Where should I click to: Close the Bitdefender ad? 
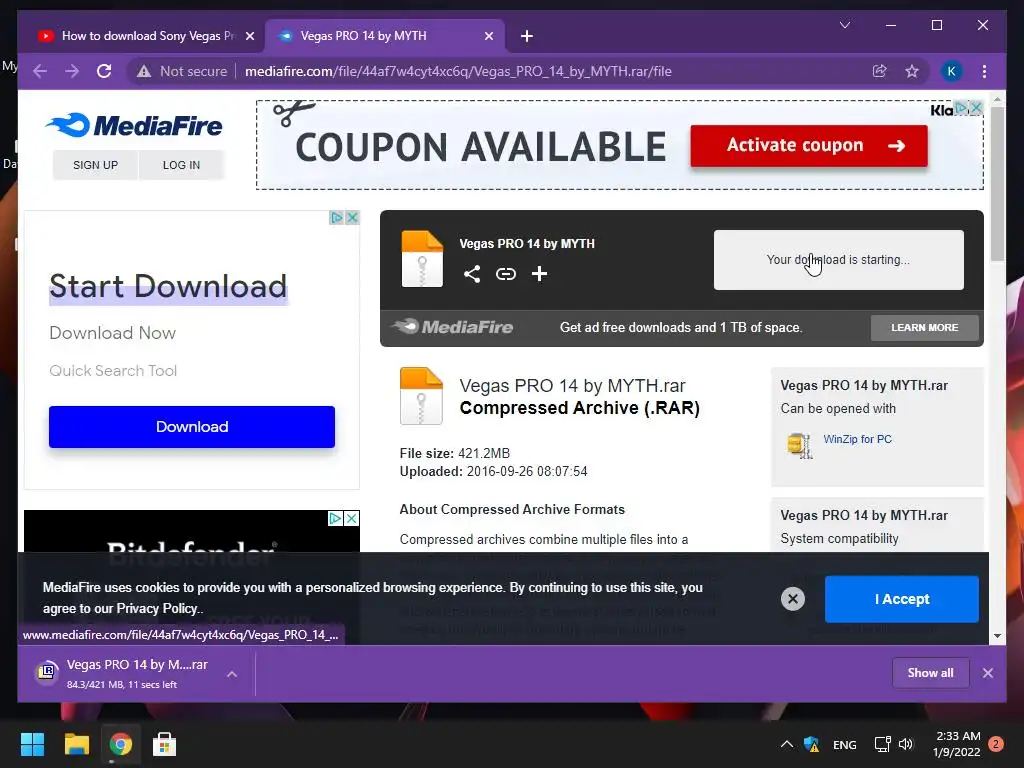click(351, 519)
